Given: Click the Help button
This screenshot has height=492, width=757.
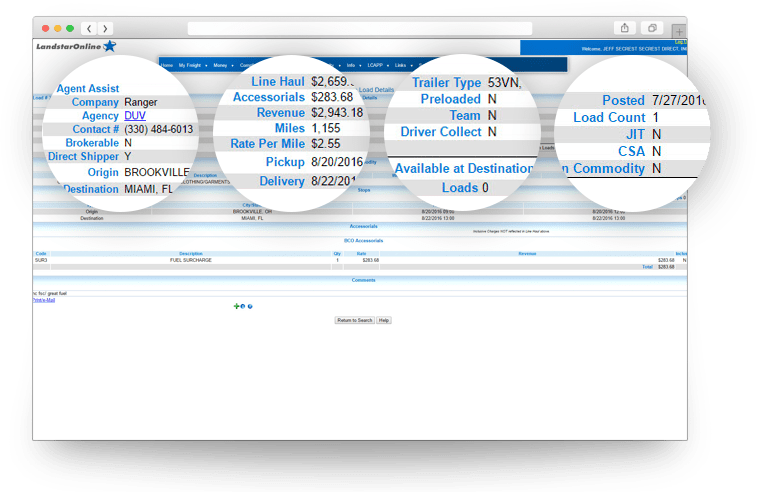Looking at the screenshot, I should click(384, 320).
